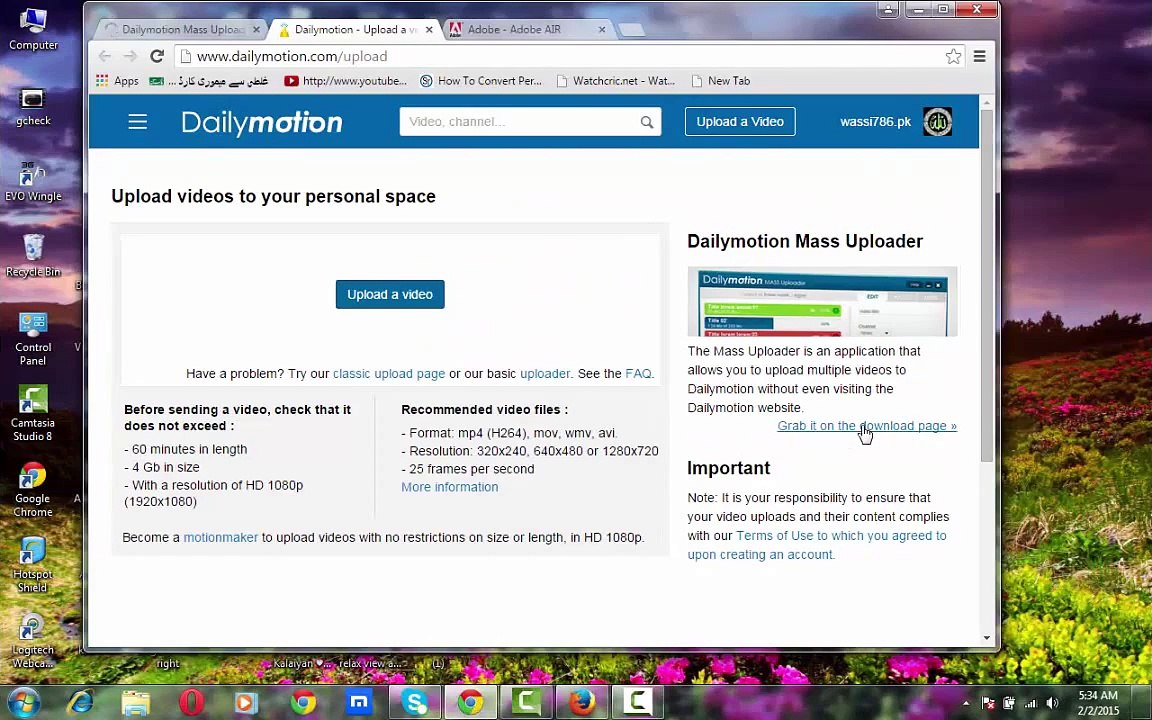
Task: Click the Dailymotion logo
Action: coord(262,123)
